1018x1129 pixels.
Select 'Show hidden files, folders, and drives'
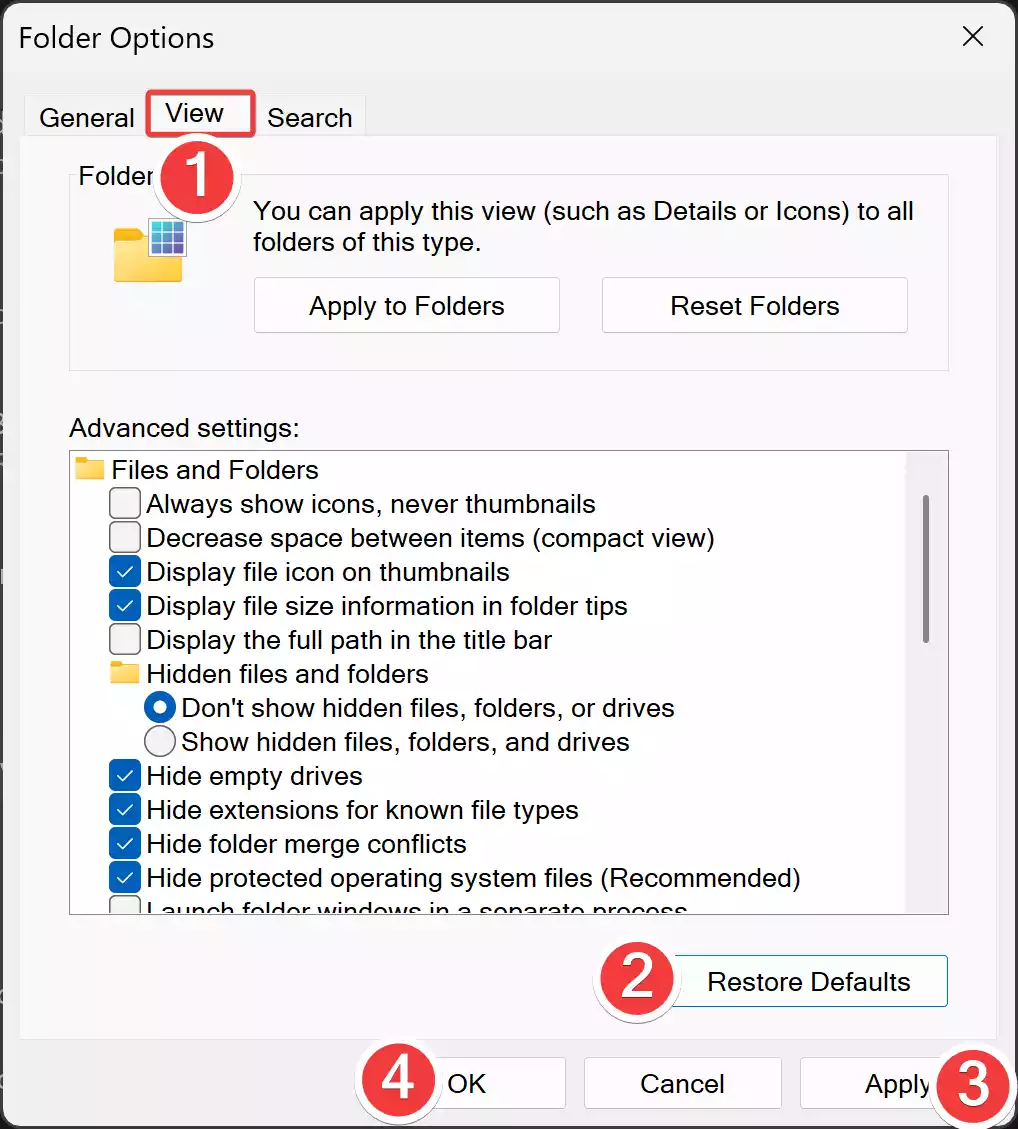160,741
